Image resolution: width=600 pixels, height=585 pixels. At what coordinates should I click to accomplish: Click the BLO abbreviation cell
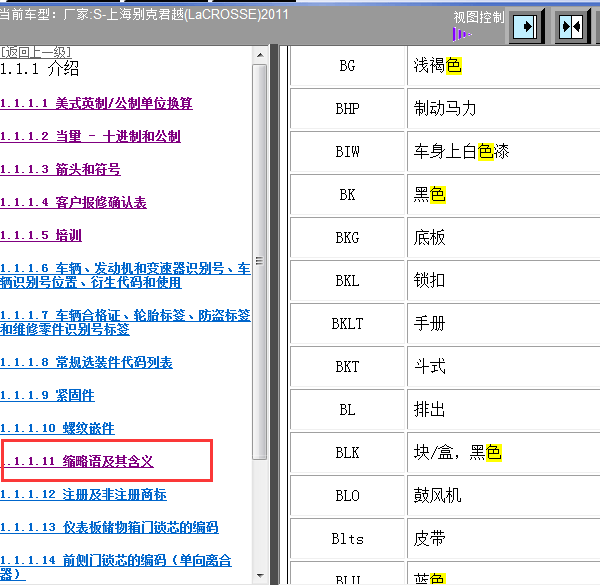[x=347, y=496]
